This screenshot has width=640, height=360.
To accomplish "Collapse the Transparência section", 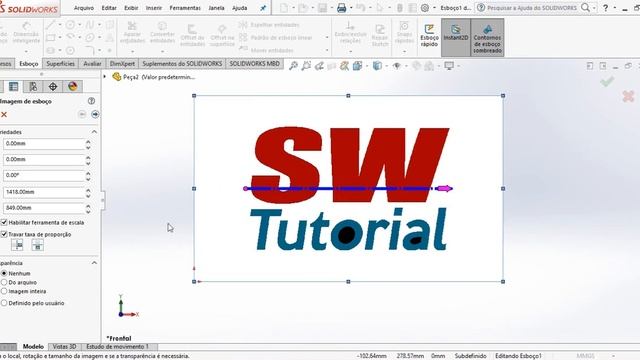I will [94, 263].
